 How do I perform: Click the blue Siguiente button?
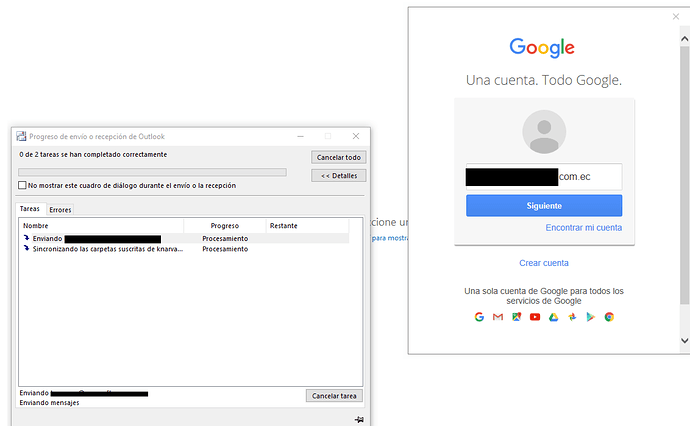tap(544, 206)
